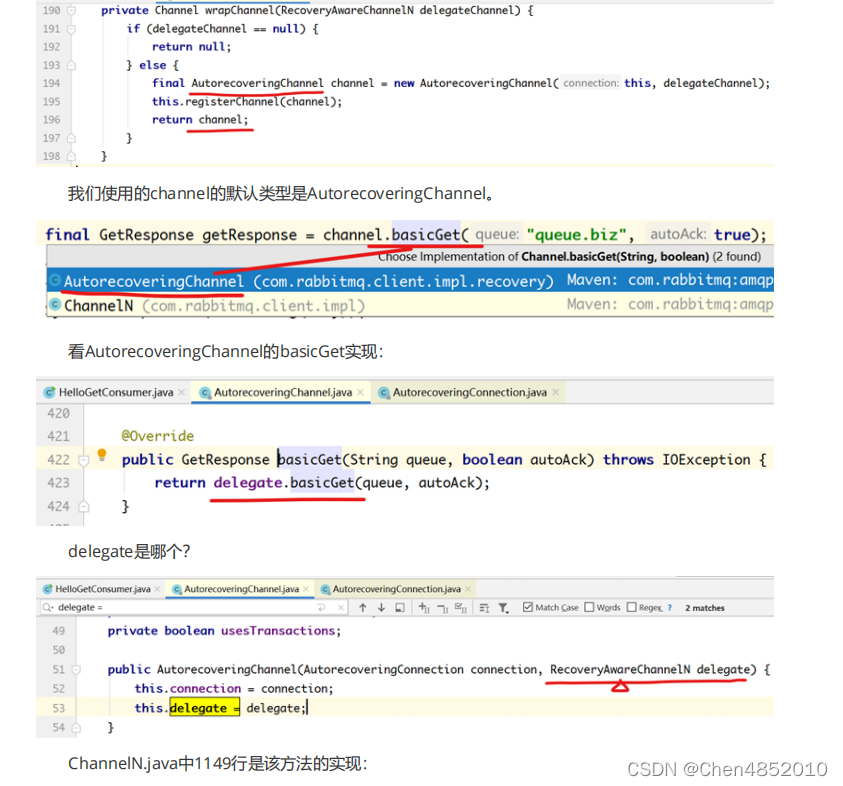Click the fold end marker at line 198
The image size is (843, 786).
pyautogui.click(x=71, y=156)
